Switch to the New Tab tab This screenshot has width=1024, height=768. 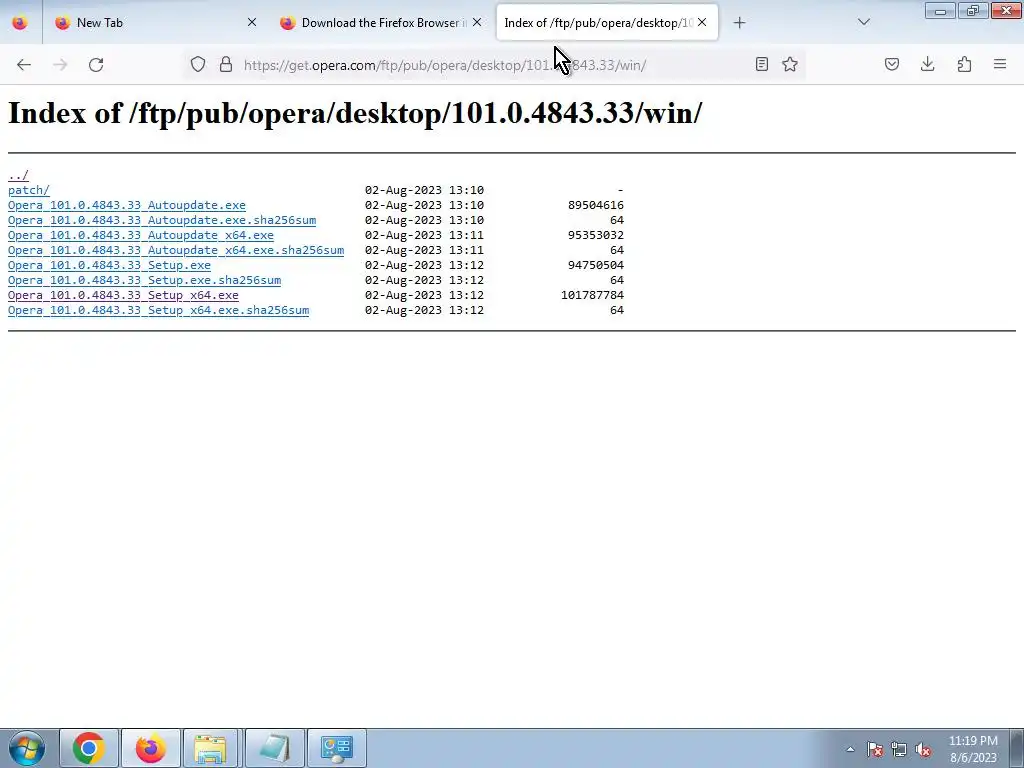pyautogui.click(x=155, y=23)
